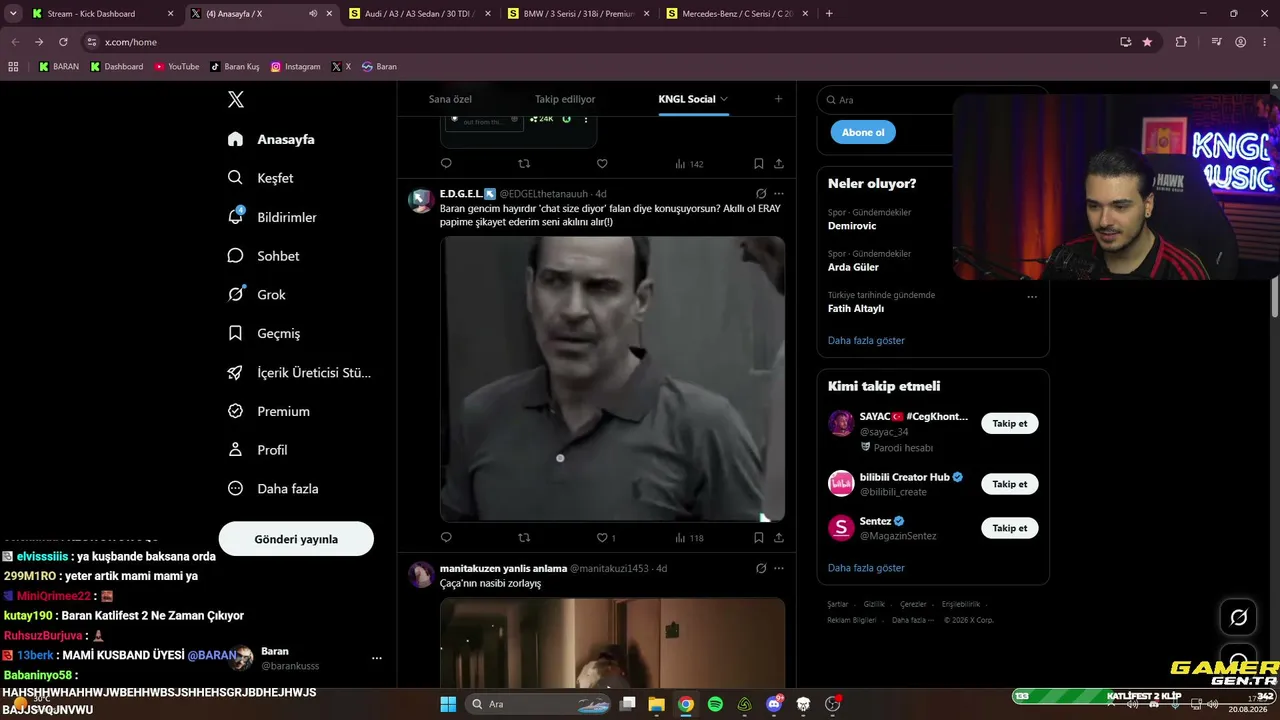
Task: Open YouTube bookmark in bookmarks bar
Action: pyautogui.click(x=177, y=67)
